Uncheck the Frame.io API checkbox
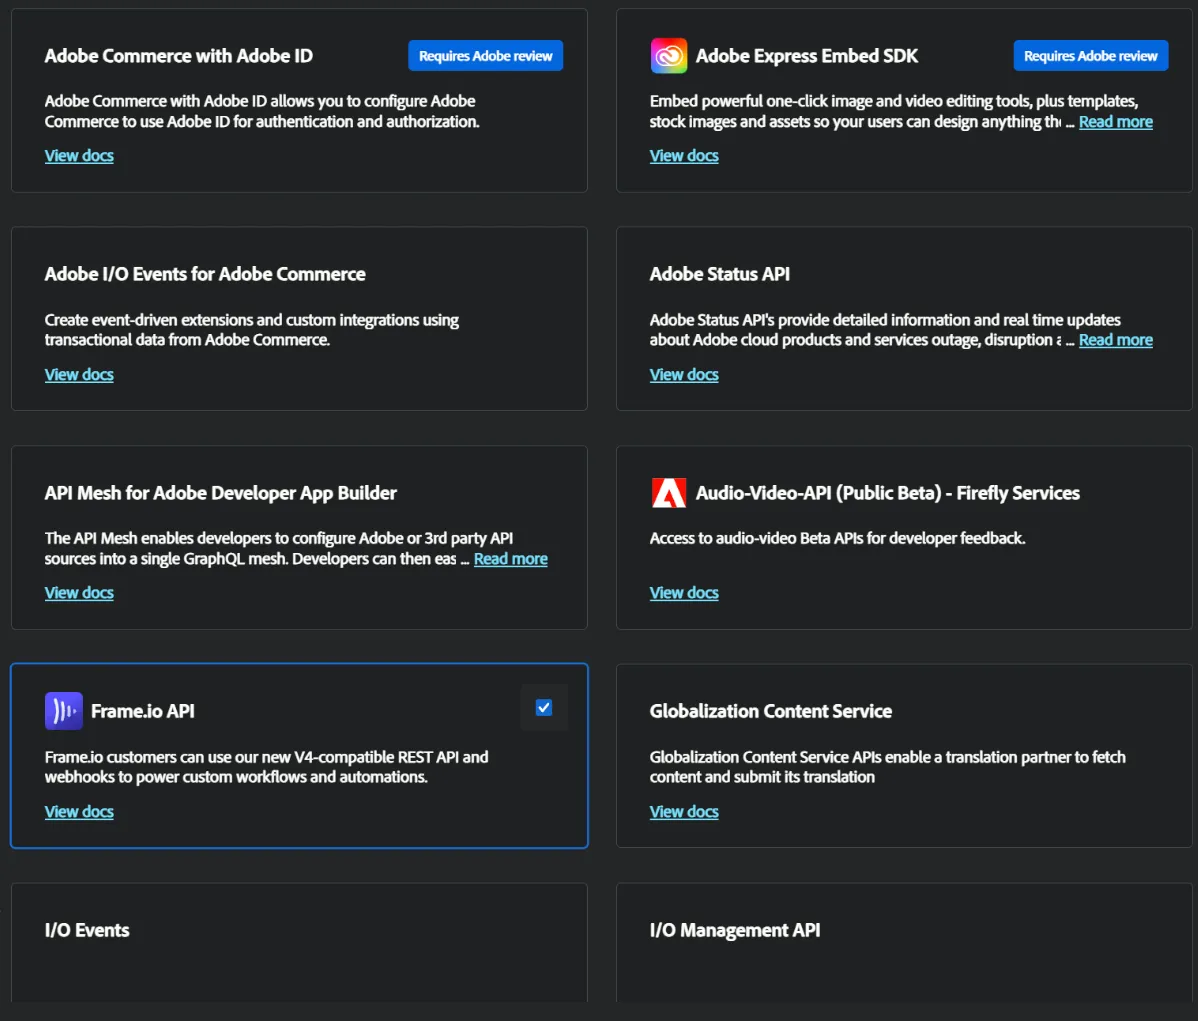This screenshot has height=1021, width=1198. [x=544, y=708]
